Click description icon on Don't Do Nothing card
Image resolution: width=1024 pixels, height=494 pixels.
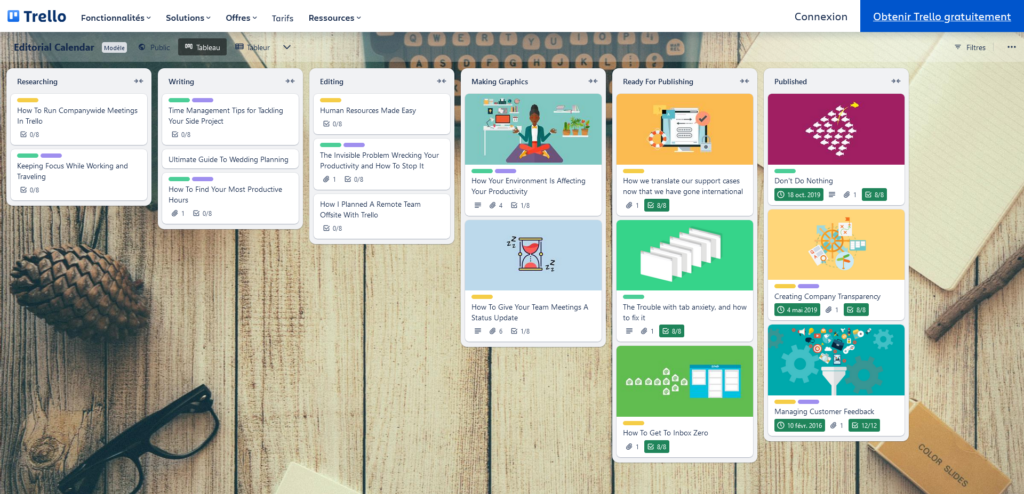[832, 195]
